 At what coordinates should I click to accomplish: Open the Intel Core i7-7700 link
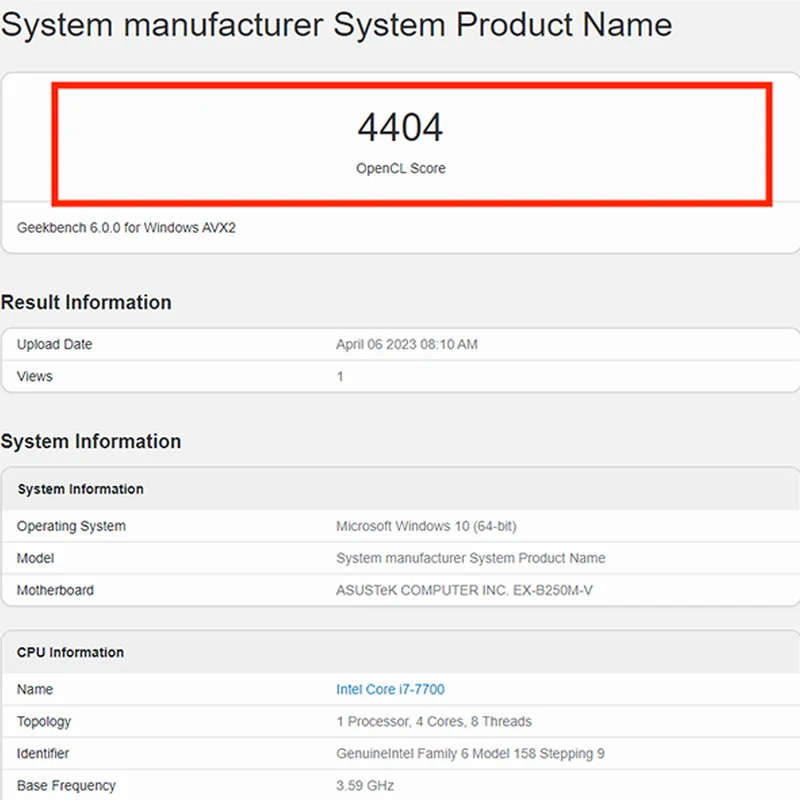click(x=390, y=689)
